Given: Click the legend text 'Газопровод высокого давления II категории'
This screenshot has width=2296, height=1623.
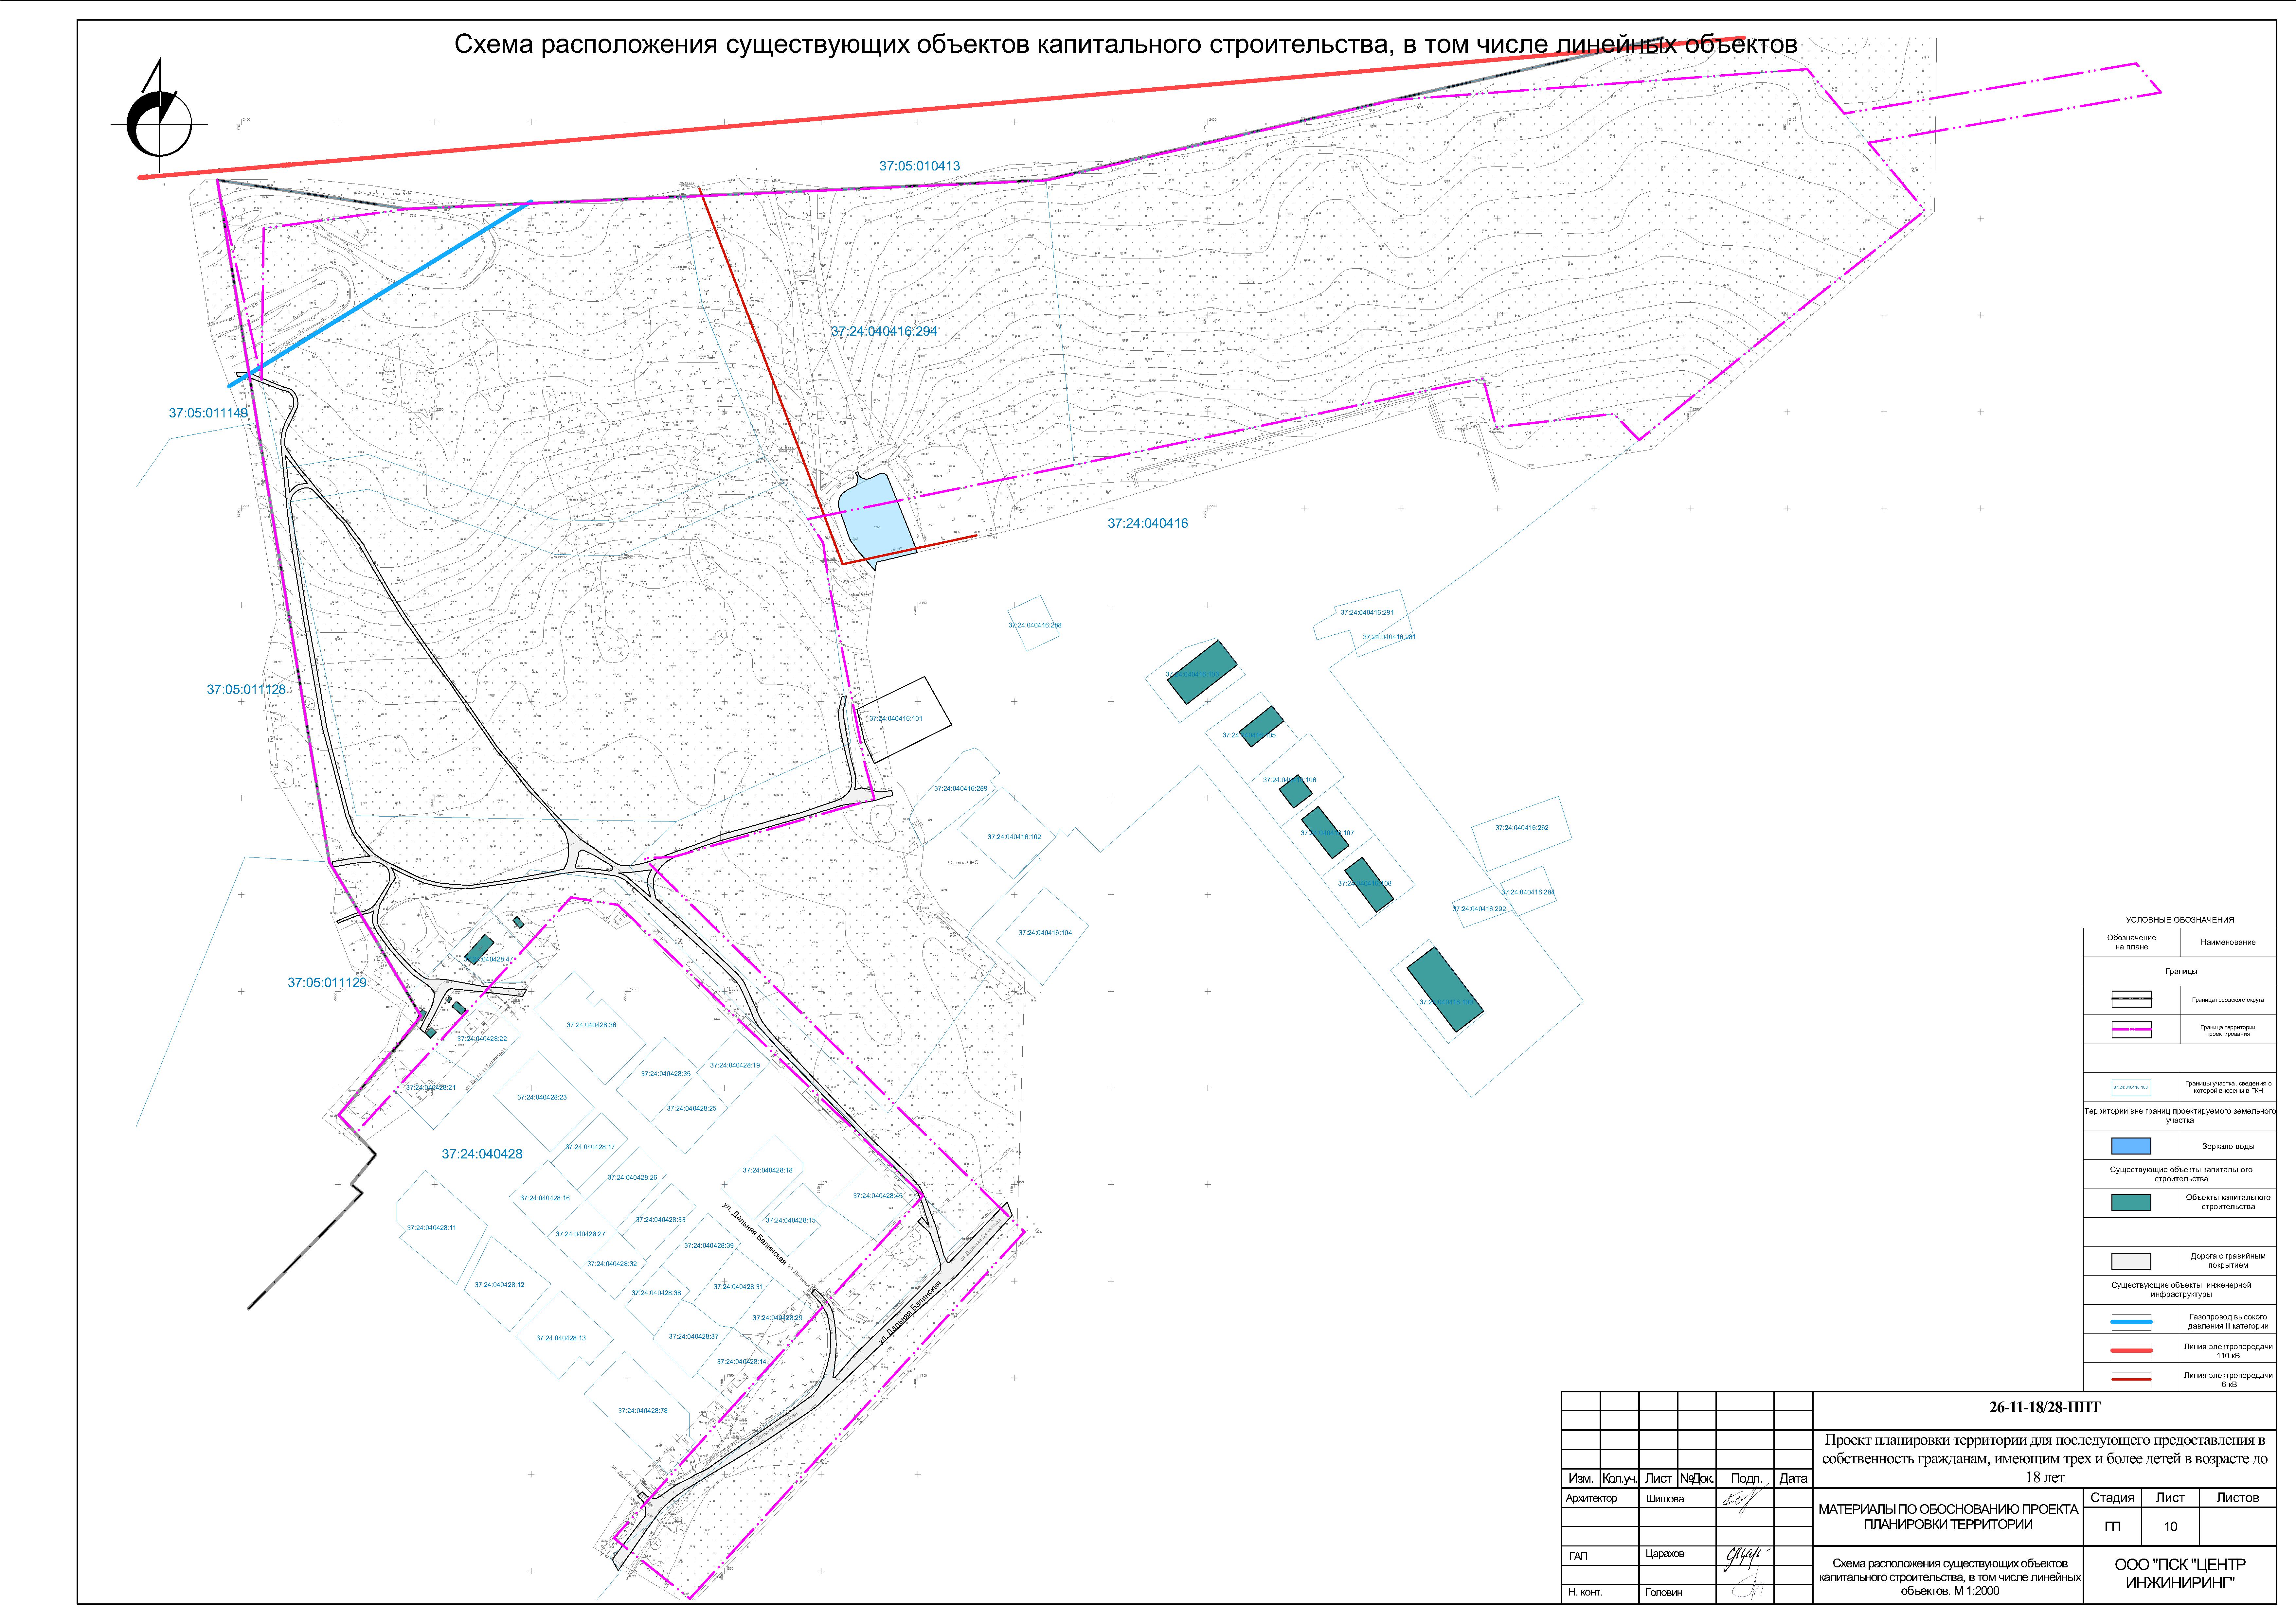Looking at the screenshot, I should coord(2228,1322).
